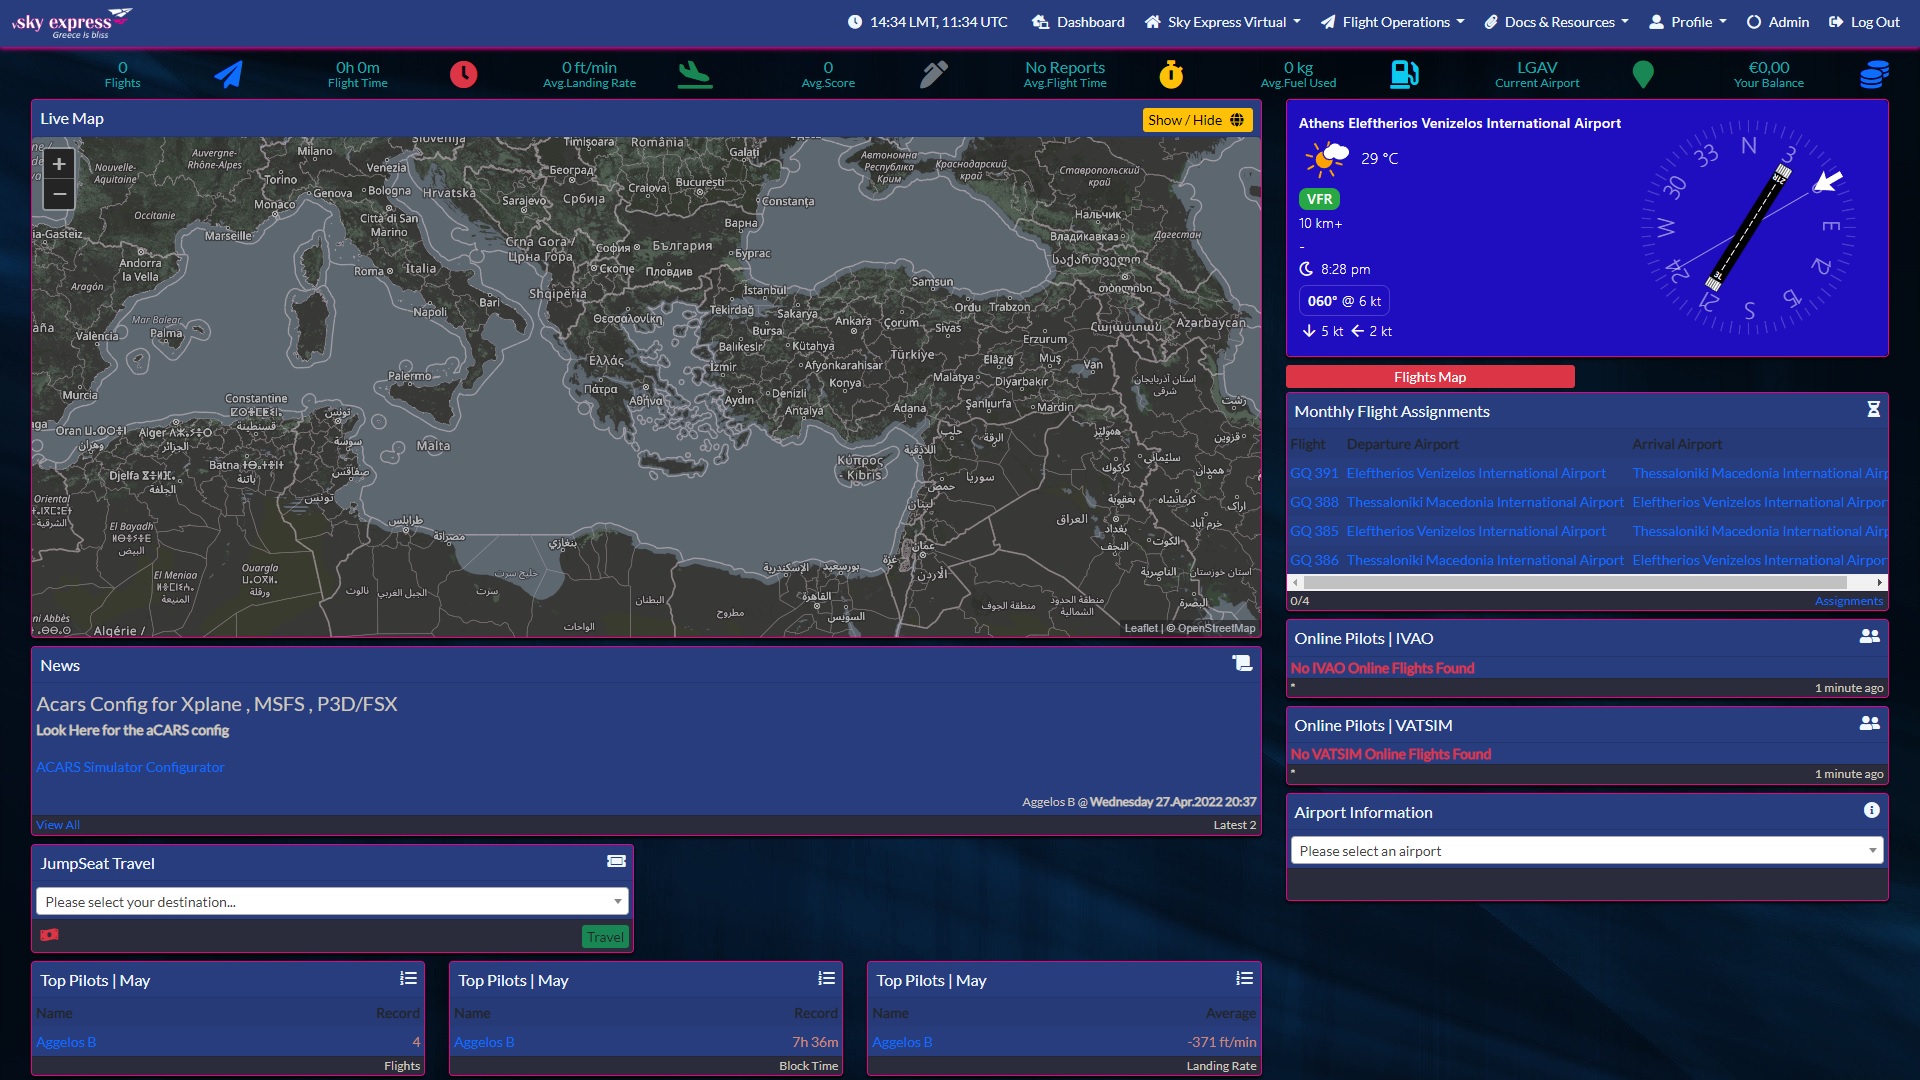This screenshot has width=1920, height=1080.
Task: Open flight GQ 391 assignment
Action: [1313, 473]
